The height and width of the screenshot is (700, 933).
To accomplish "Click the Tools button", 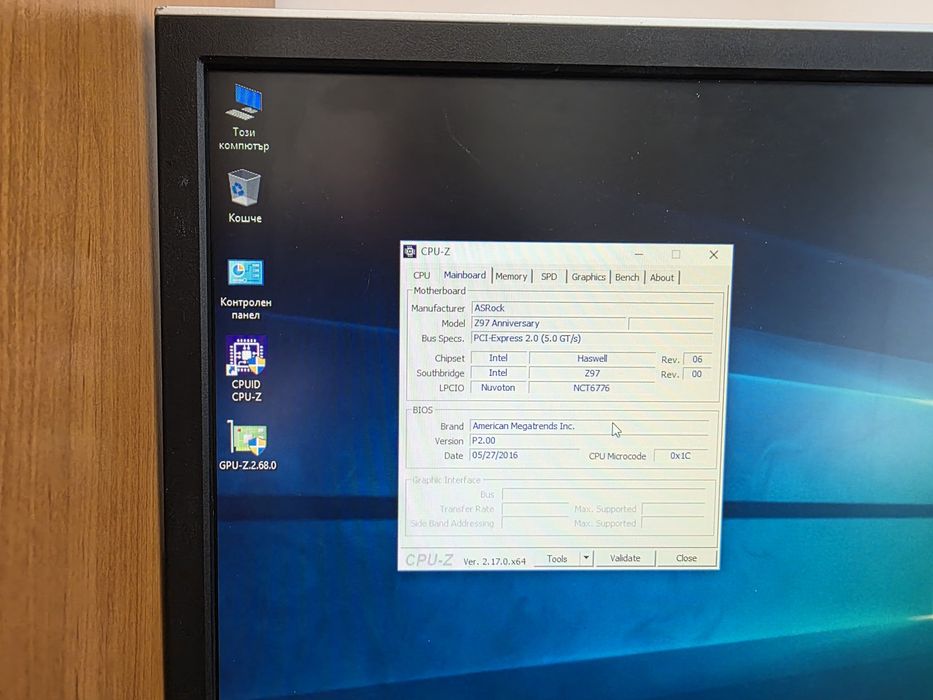I will click(557, 558).
